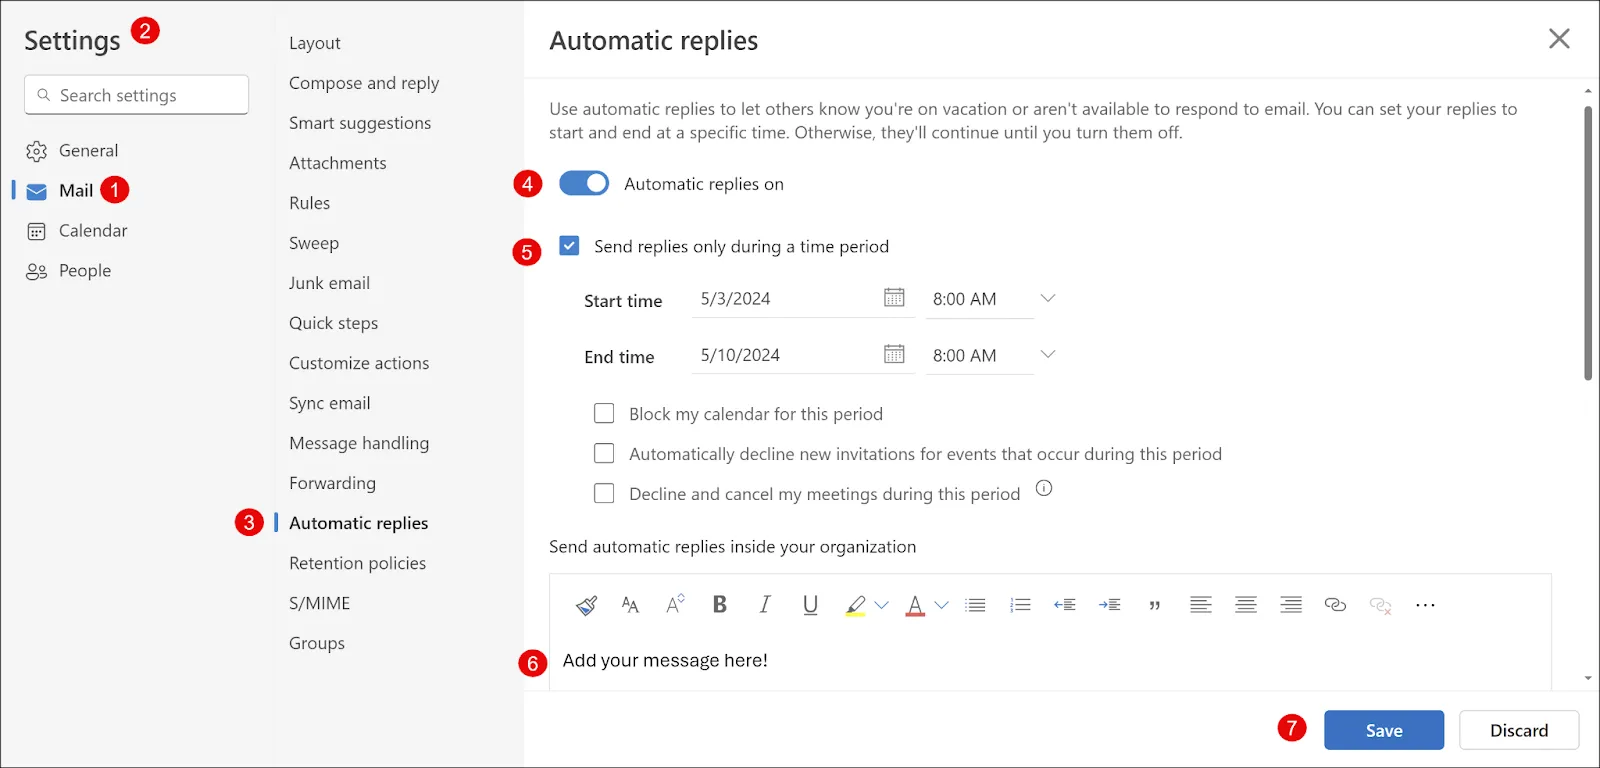
Task: Insert a numbered list
Action: (1020, 605)
